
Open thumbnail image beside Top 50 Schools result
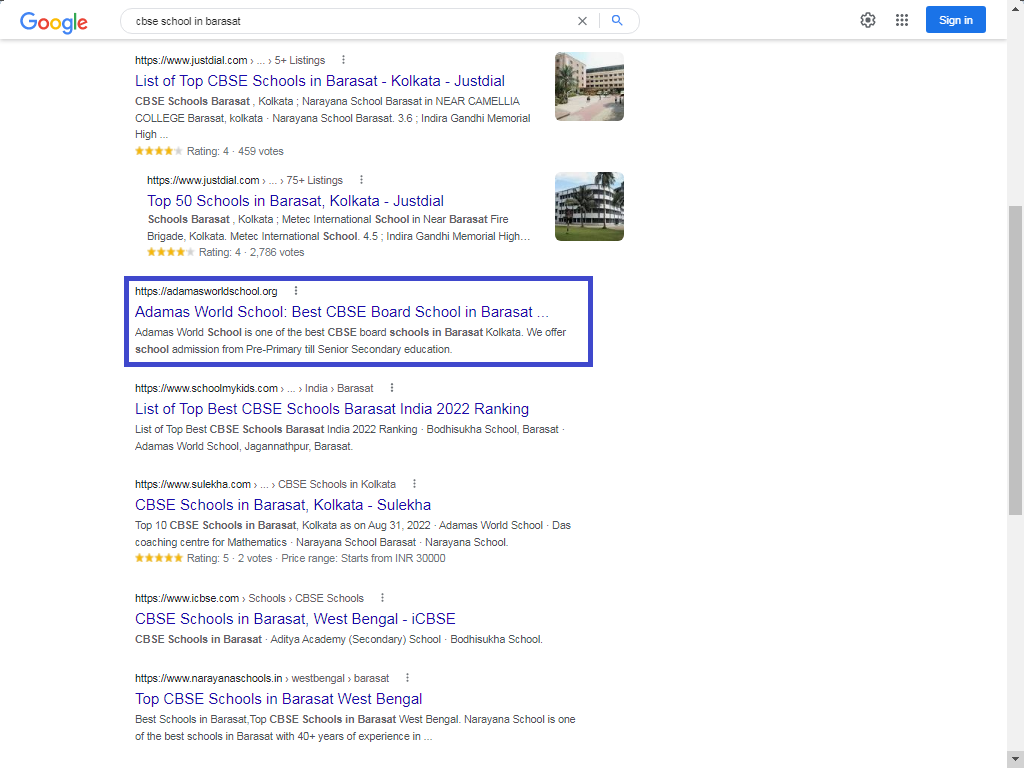[x=589, y=206]
